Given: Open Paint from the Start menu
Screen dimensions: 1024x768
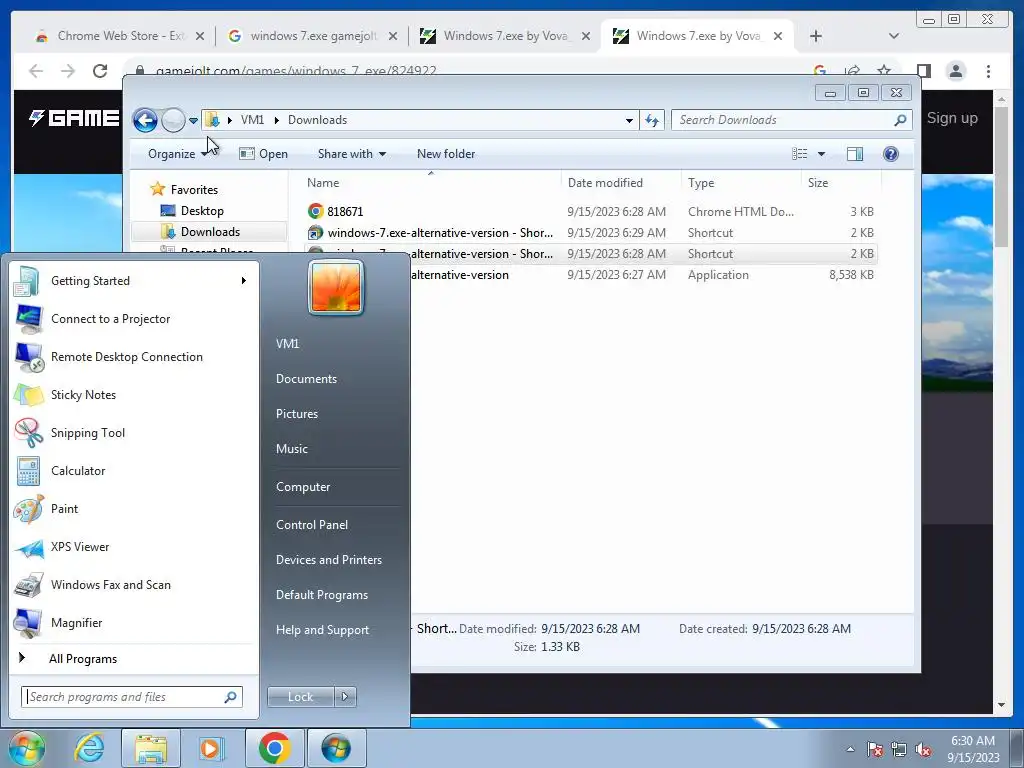Looking at the screenshot, I should pos(133,509).
